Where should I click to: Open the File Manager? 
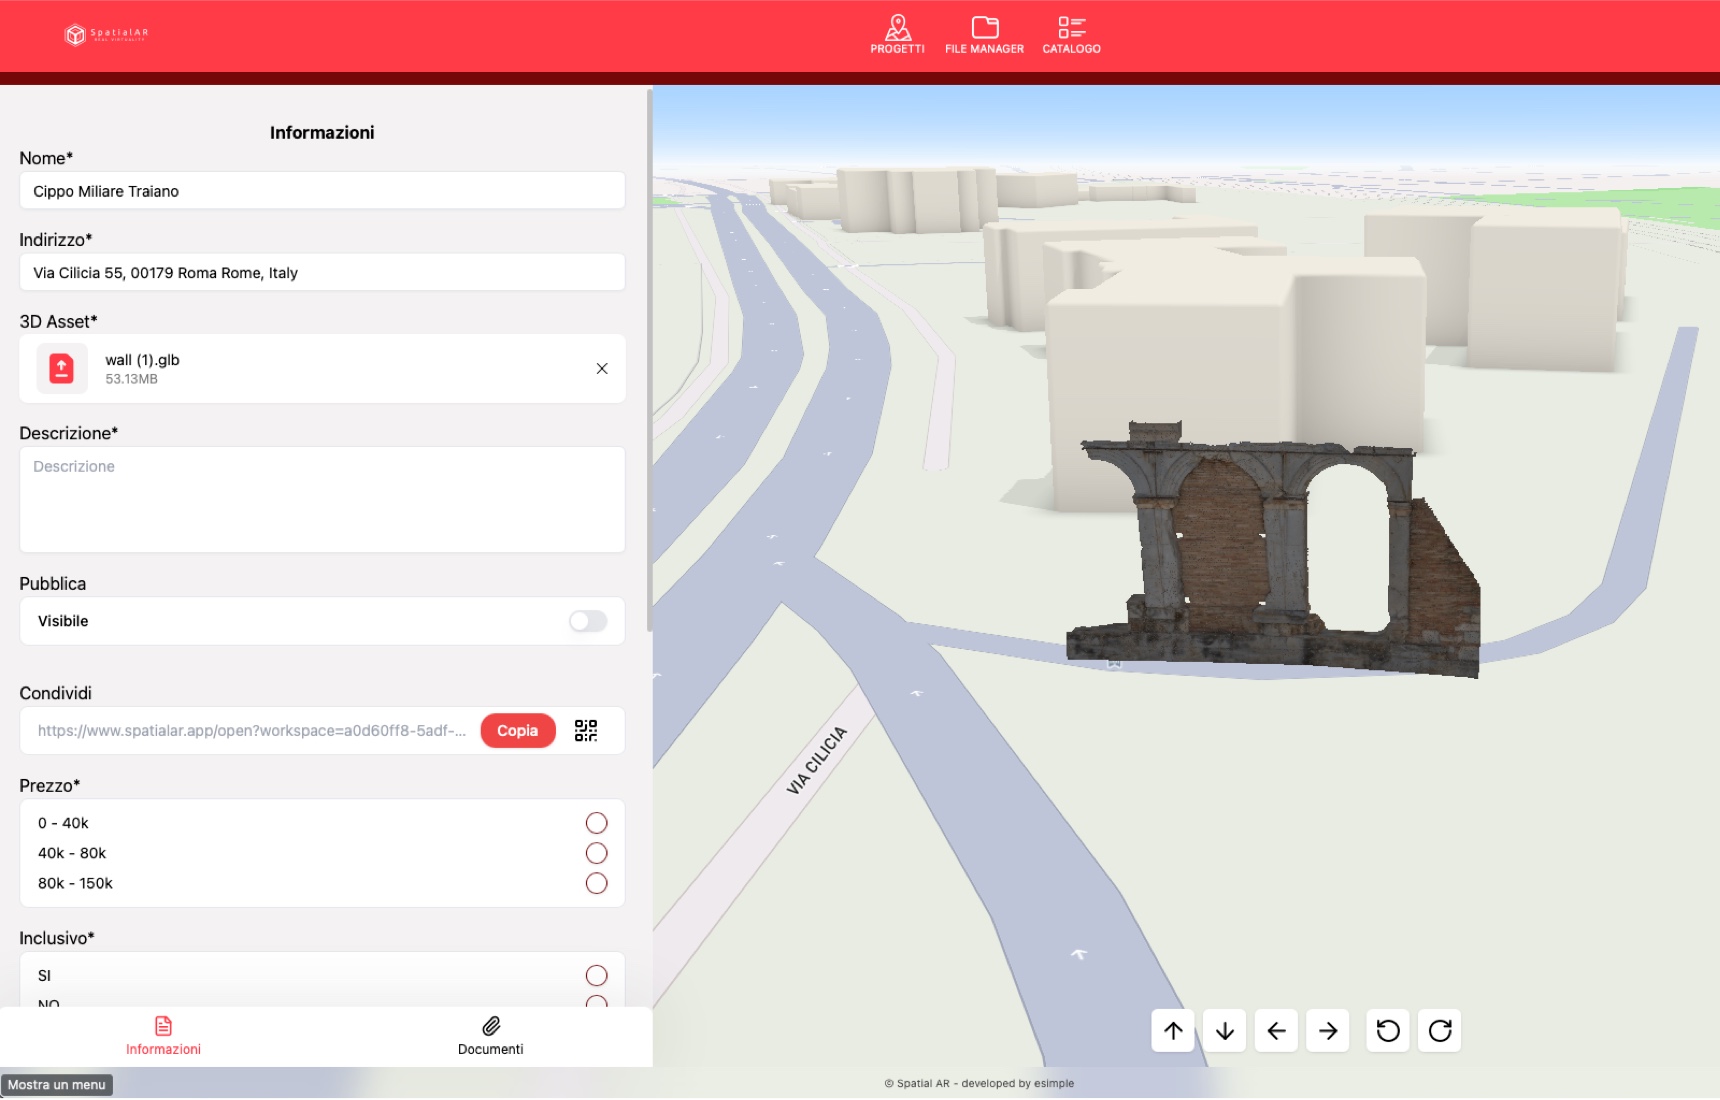984,34
